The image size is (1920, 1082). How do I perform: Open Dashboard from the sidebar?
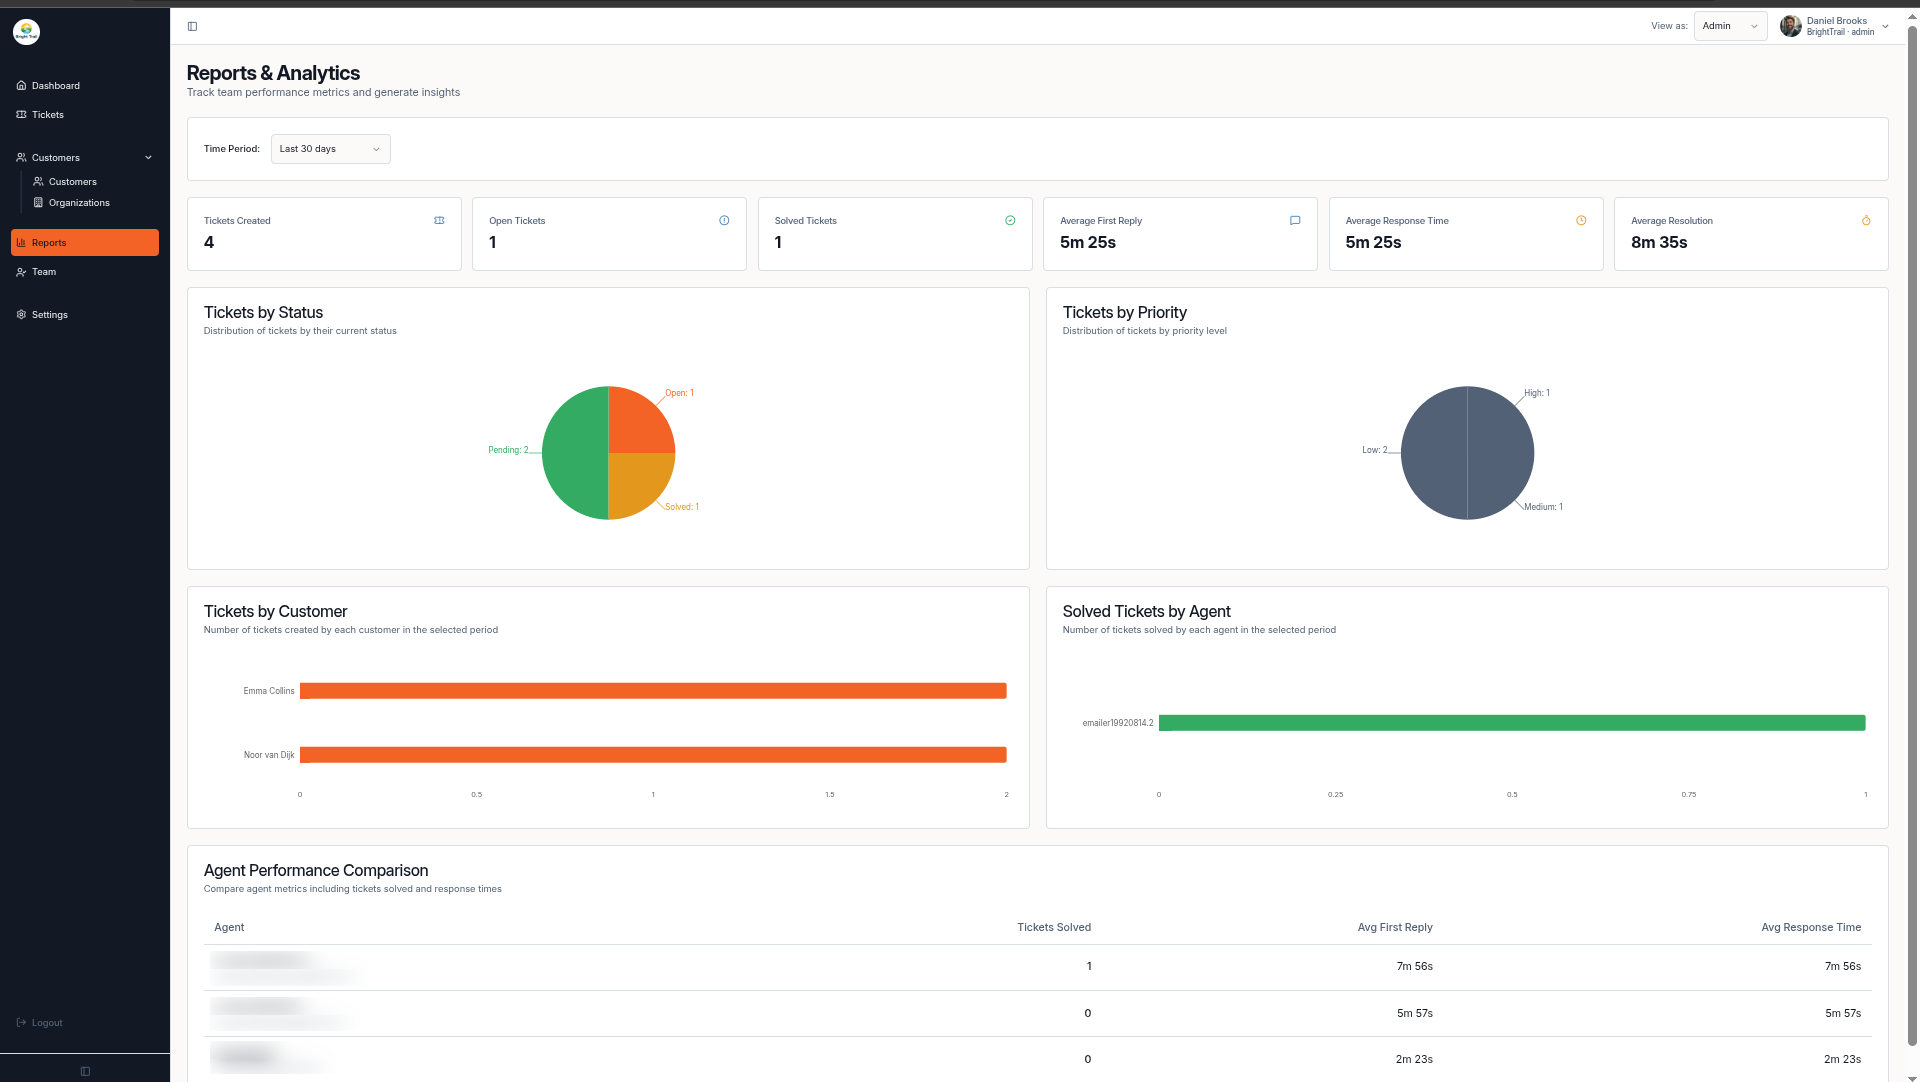85,86
